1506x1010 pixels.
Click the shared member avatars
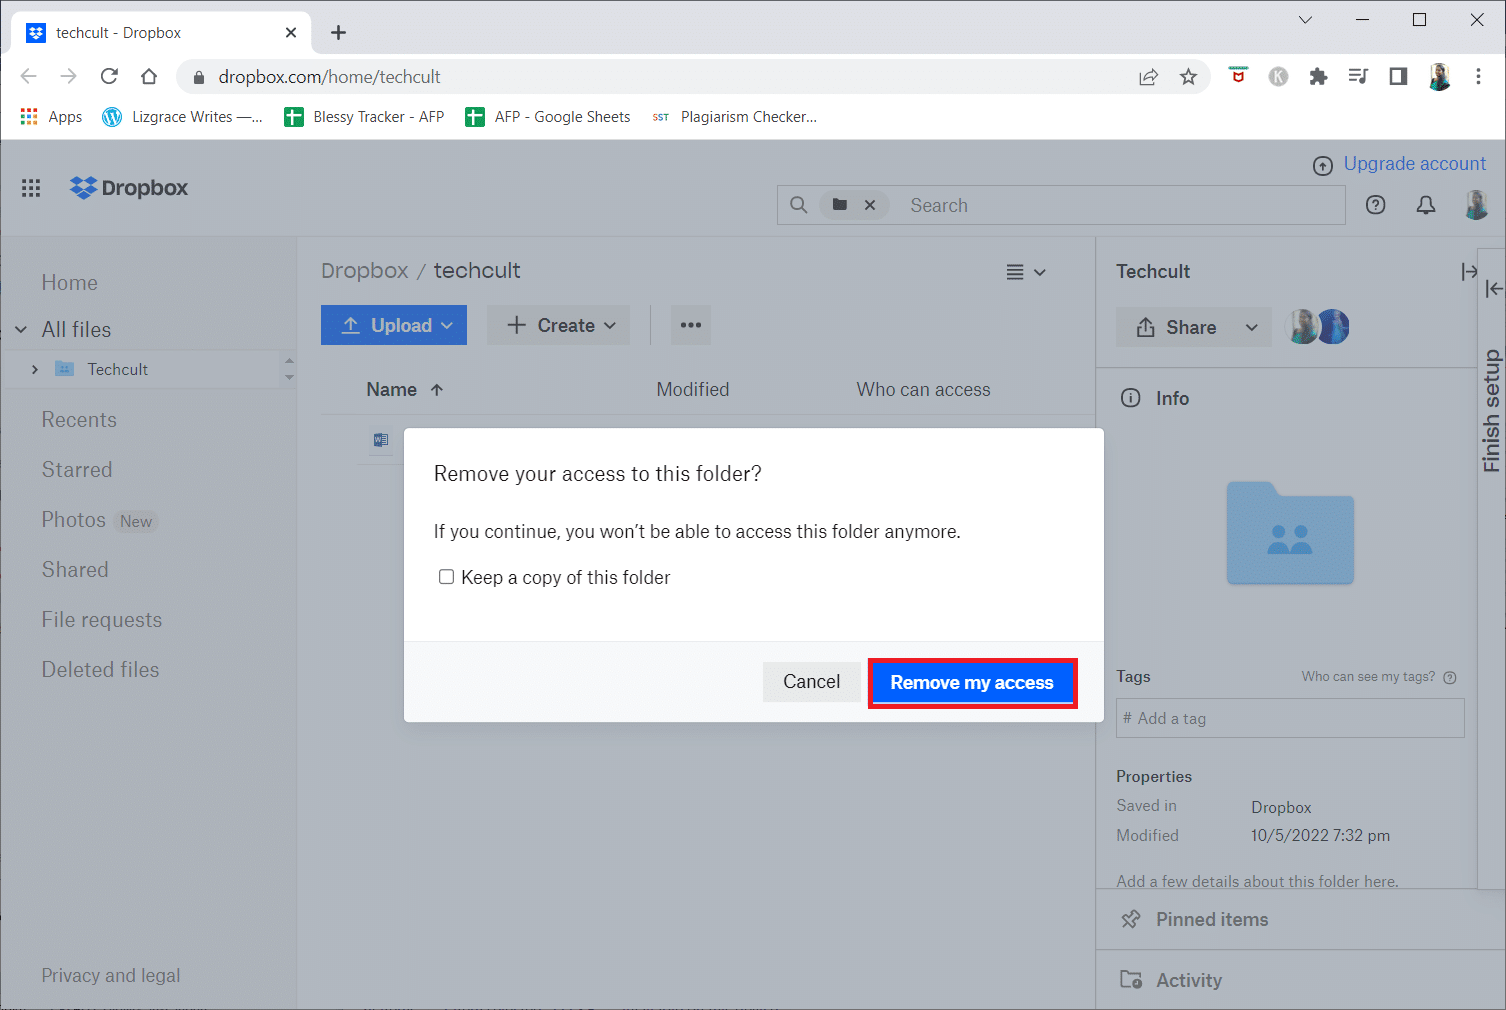tap(1317, 327)
